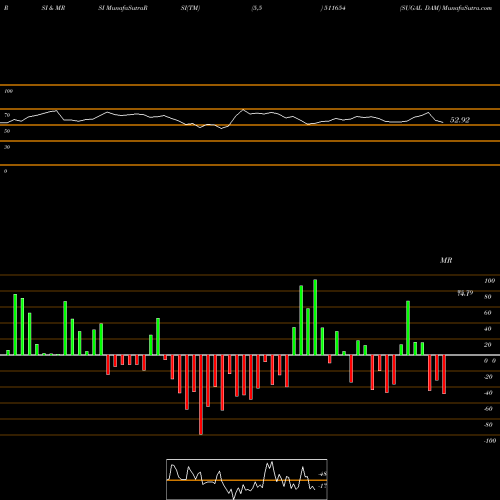Click the '511654' stock code text

pyautogui.click(x=334, y=8)
